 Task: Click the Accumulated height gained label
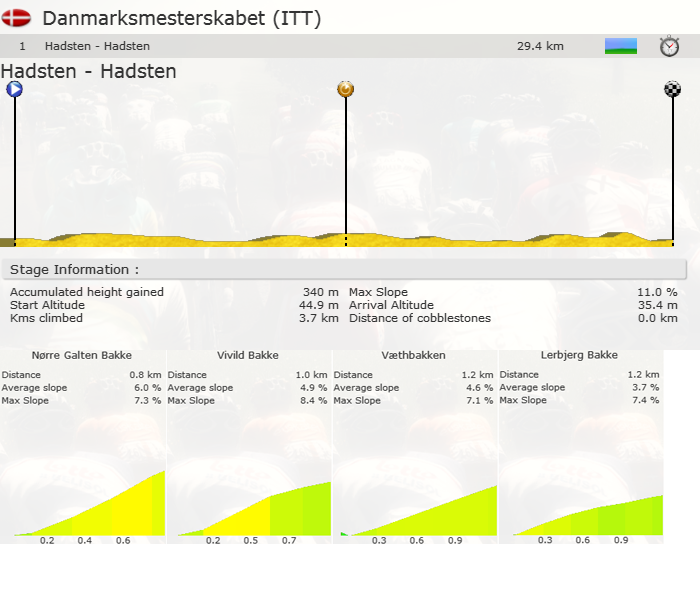tap(87, 292)
